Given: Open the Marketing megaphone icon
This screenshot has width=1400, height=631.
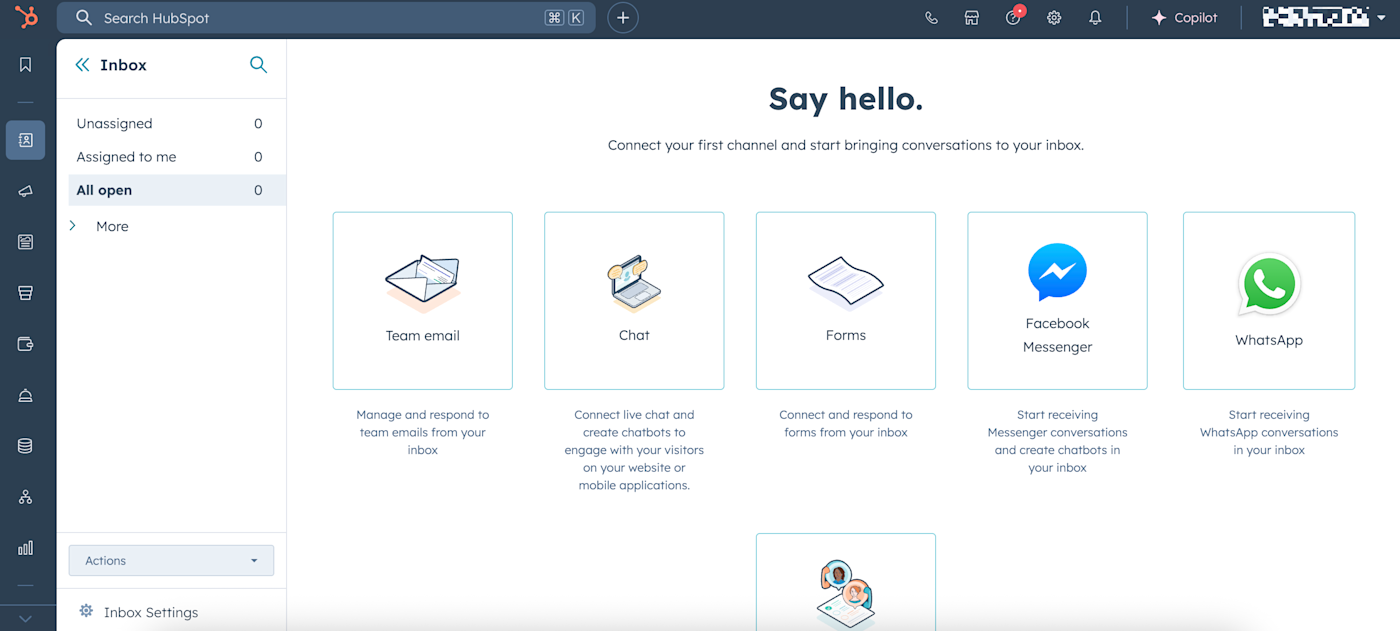Looking at the screenshot, I should coord(26,191).
